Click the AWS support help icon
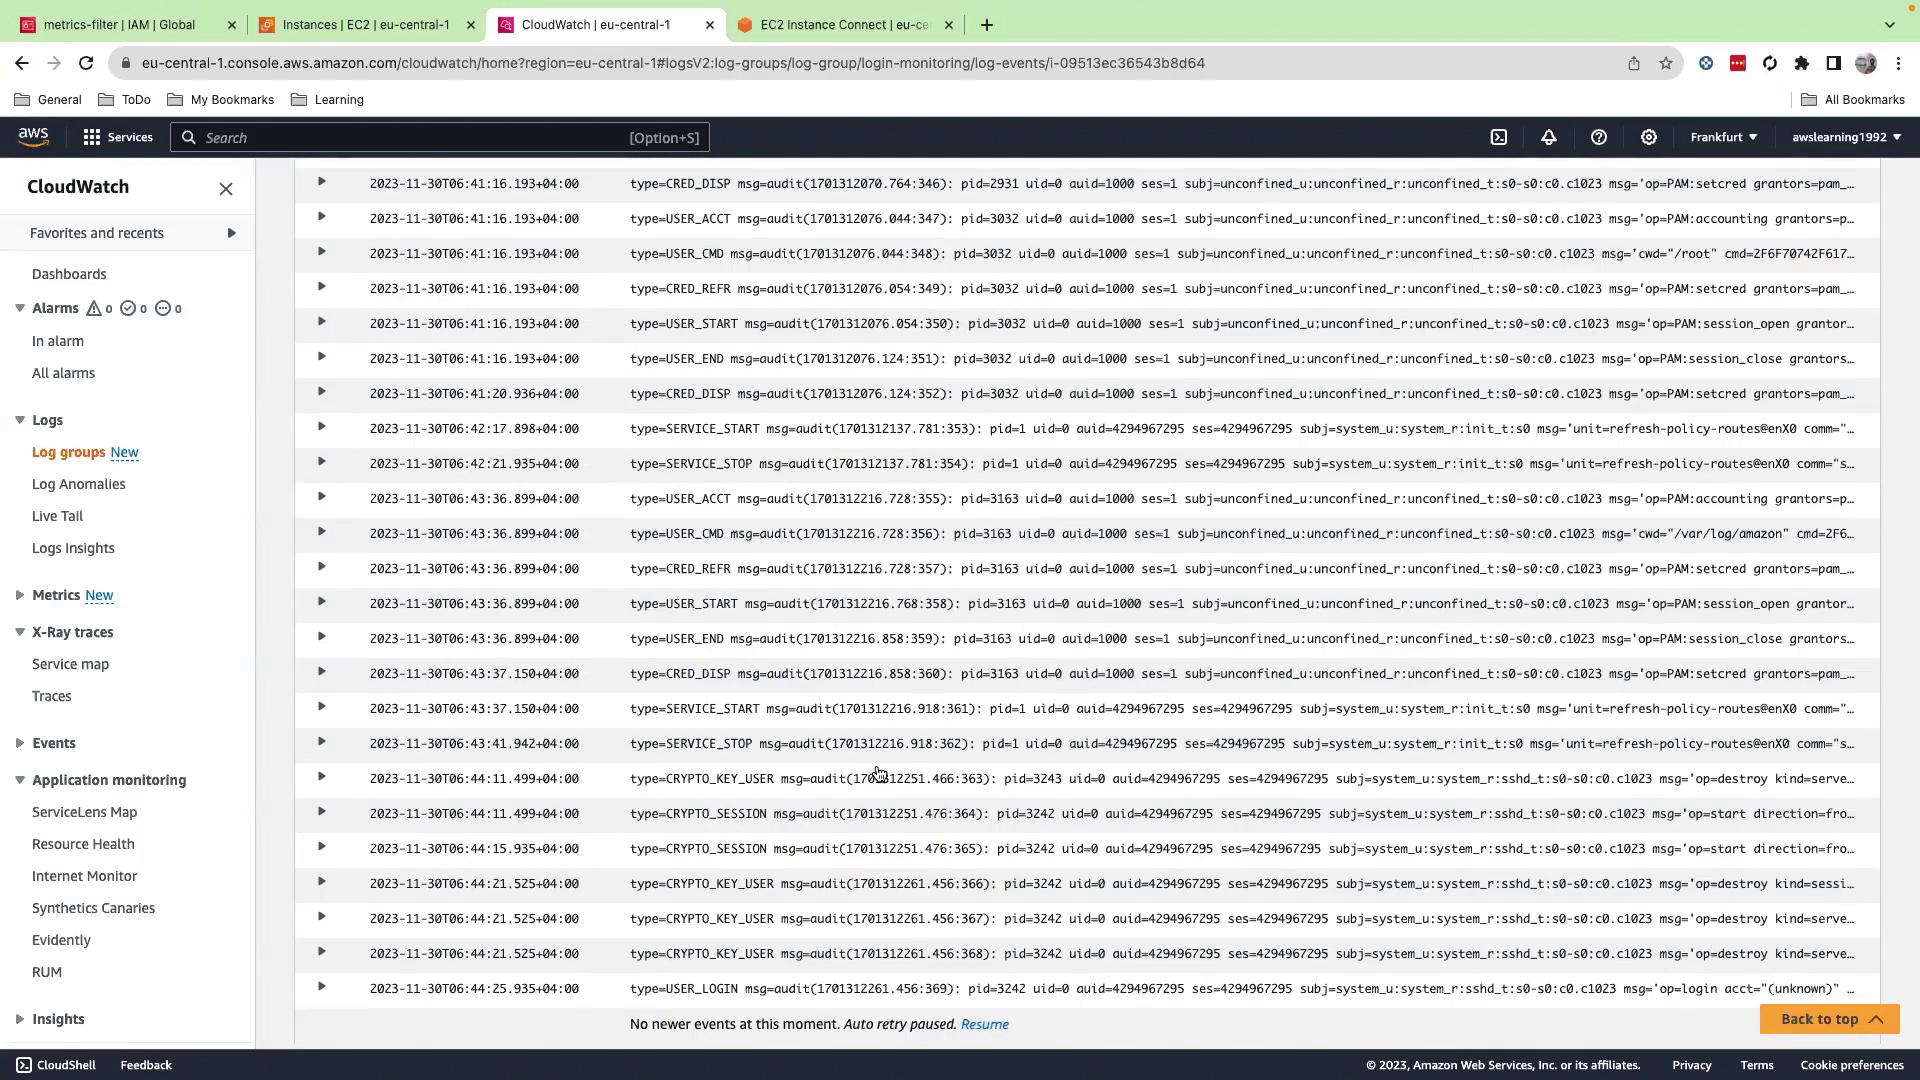 pyautogui.click(x=1598, y=137)
